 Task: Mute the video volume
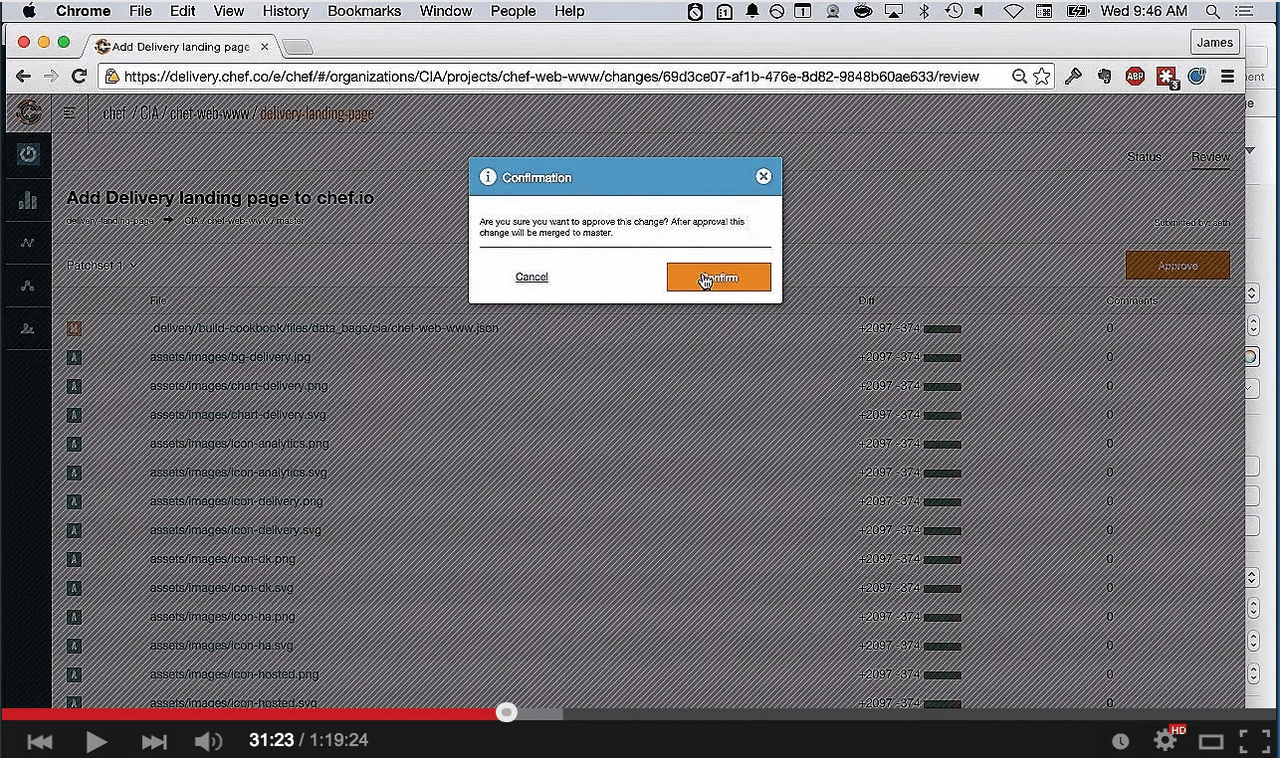208,741
